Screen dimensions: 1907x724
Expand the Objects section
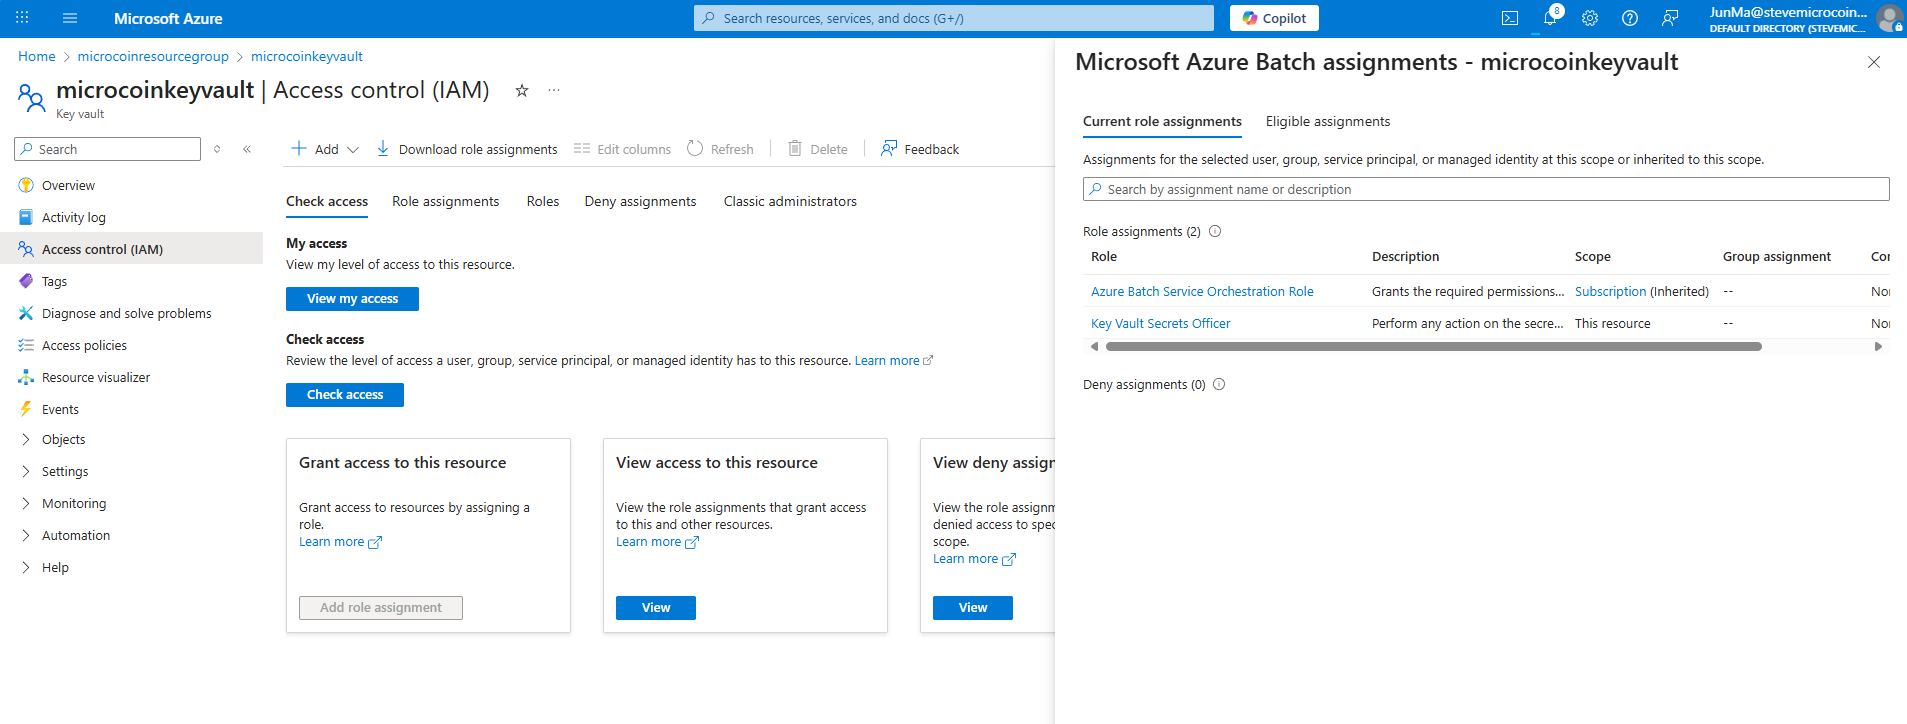click(x=63, y=439)
